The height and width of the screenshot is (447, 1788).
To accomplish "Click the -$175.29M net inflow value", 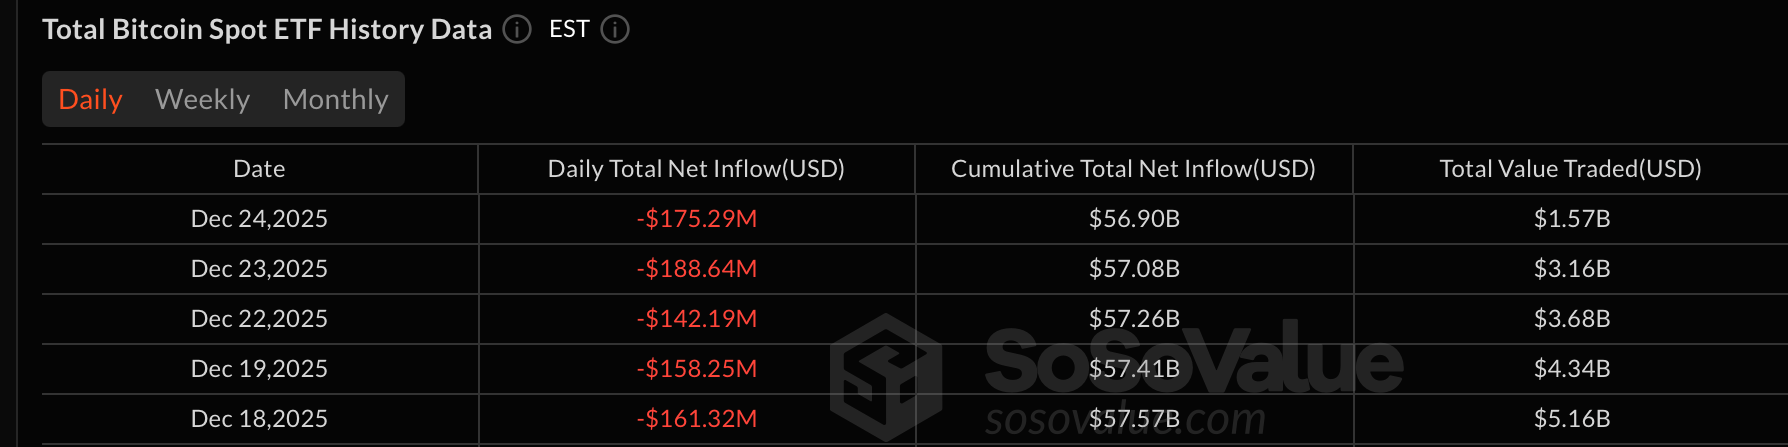I will coord(696,219).
